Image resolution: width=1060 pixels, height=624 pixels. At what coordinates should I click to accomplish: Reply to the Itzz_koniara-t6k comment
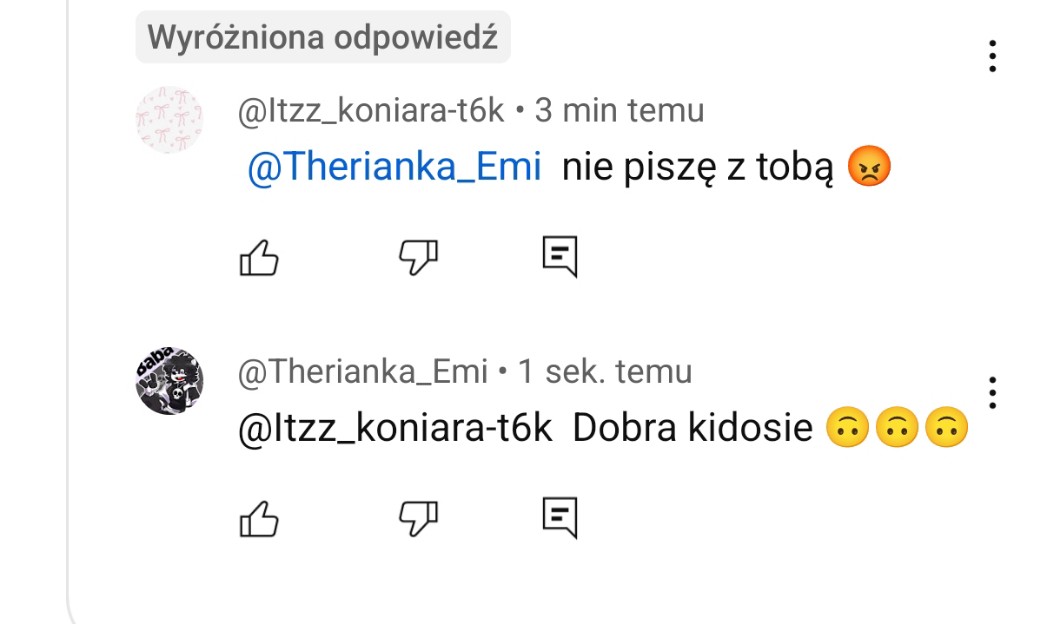pos(560,258)
